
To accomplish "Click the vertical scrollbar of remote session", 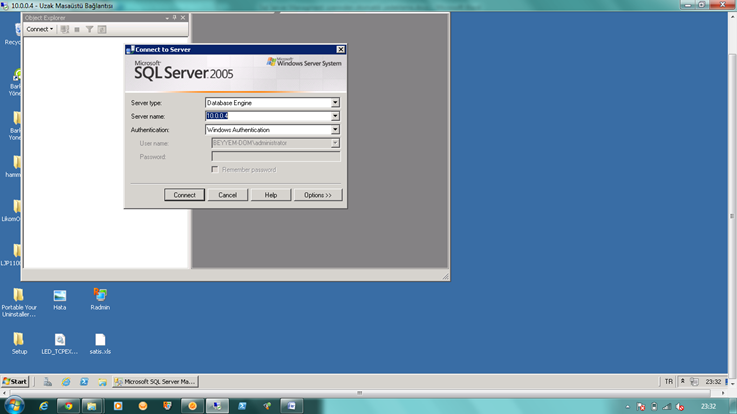I will [x=732, y=216].
